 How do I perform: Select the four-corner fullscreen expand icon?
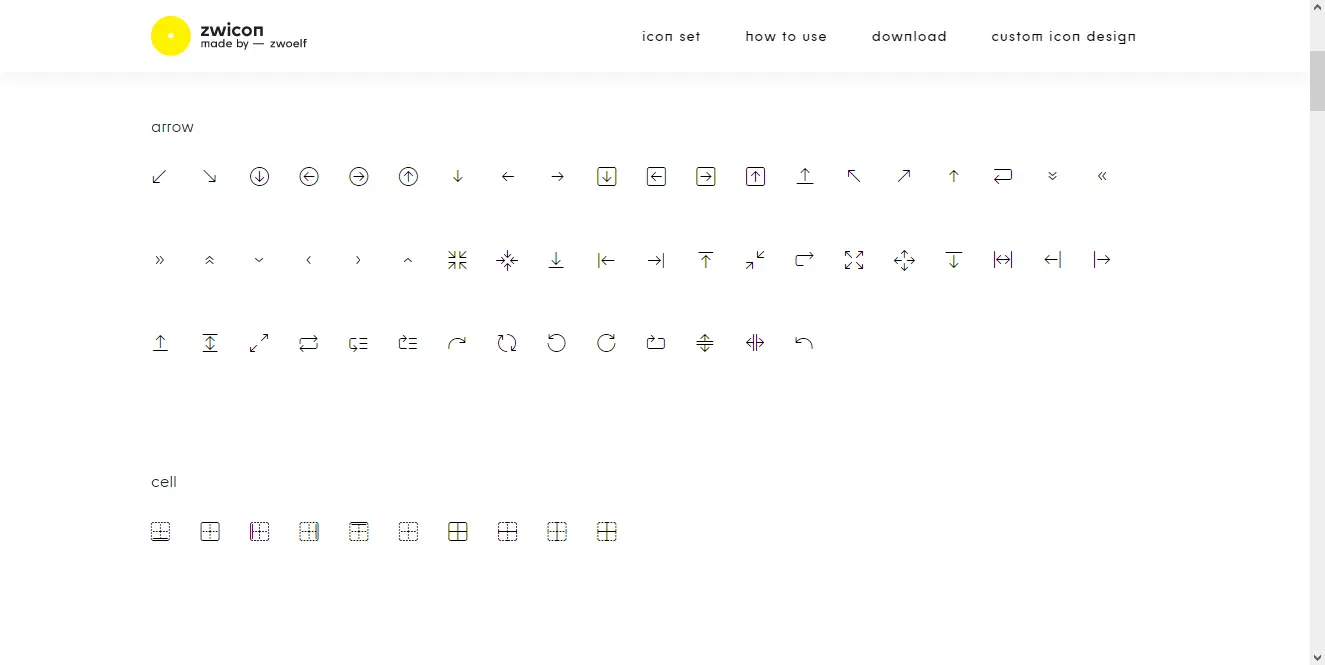854,260
